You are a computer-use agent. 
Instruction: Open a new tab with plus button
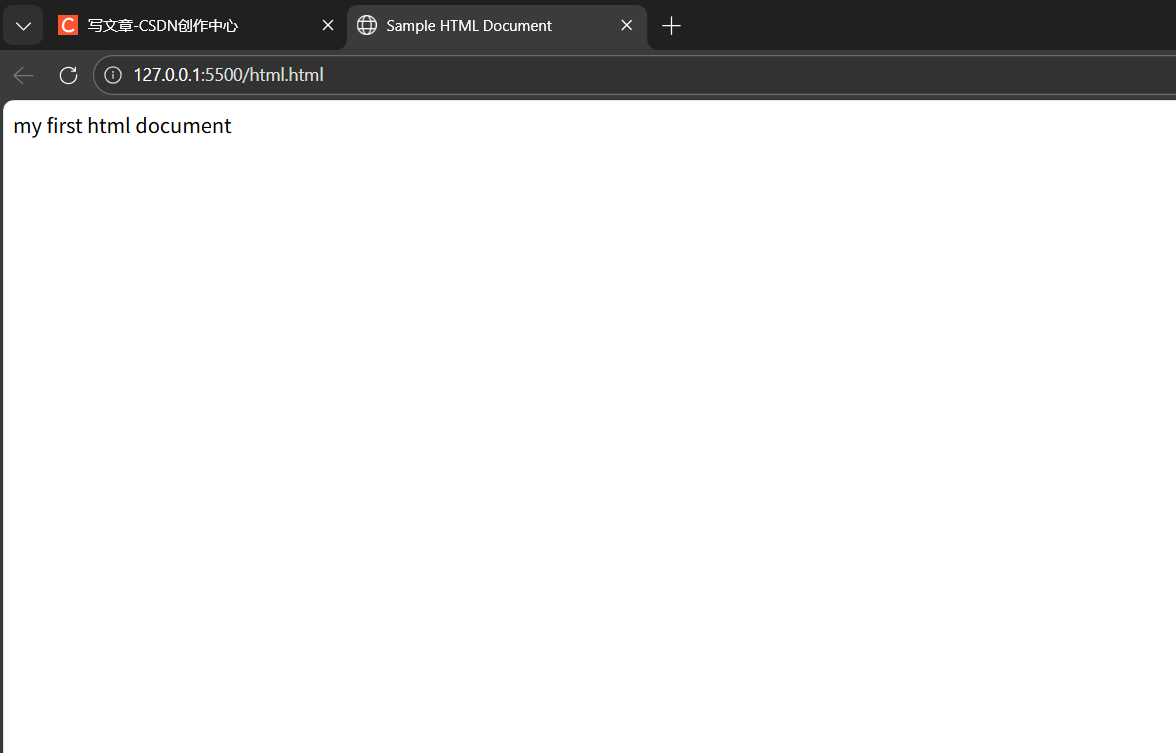[x=671, y=26]
